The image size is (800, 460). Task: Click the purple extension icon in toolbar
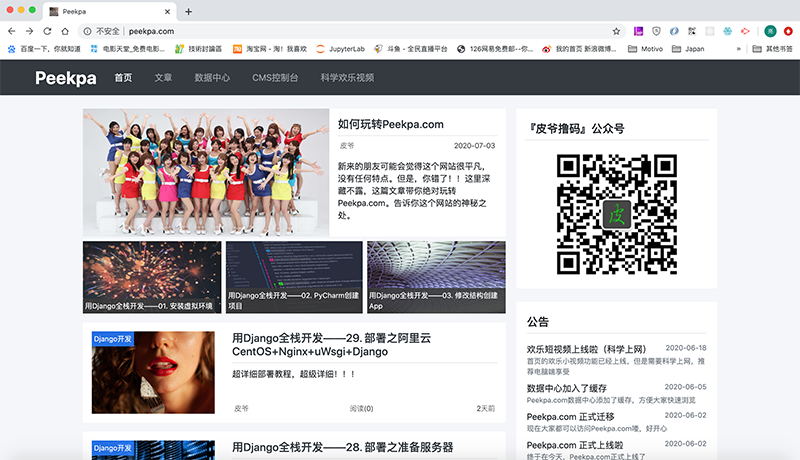click(x=638, y=31)
